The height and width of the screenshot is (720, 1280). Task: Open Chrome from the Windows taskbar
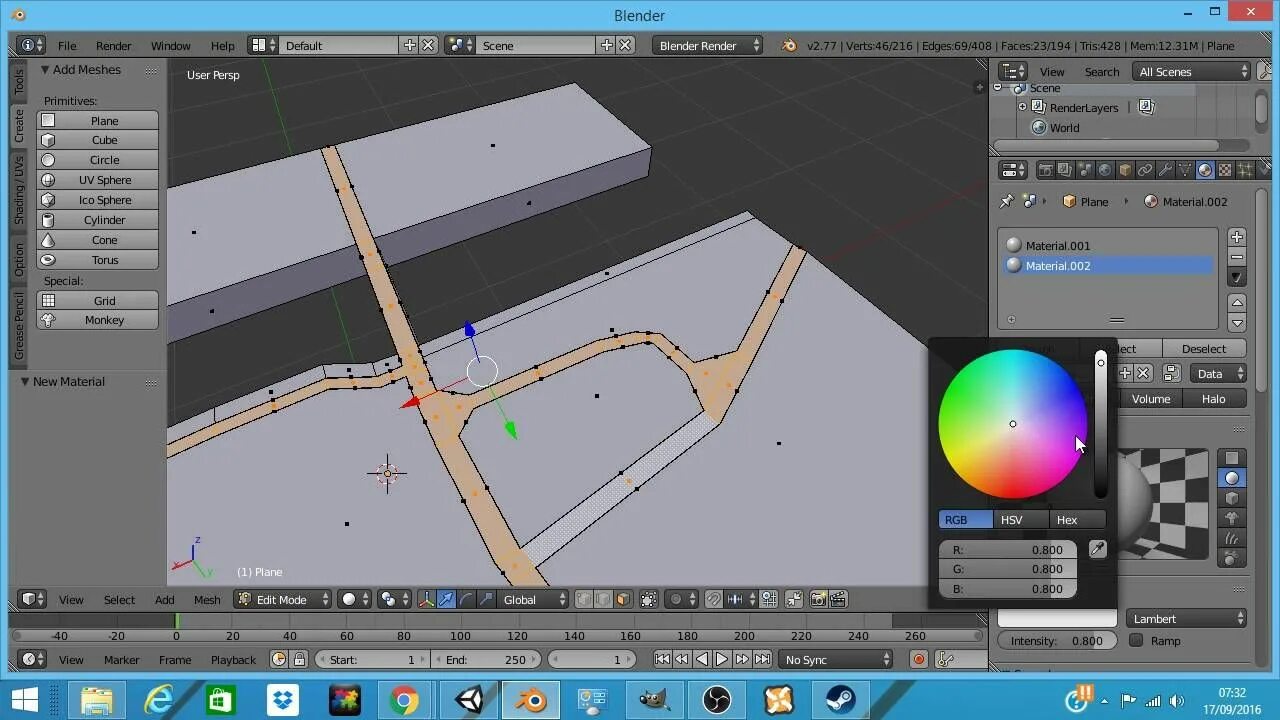[404, 701]
